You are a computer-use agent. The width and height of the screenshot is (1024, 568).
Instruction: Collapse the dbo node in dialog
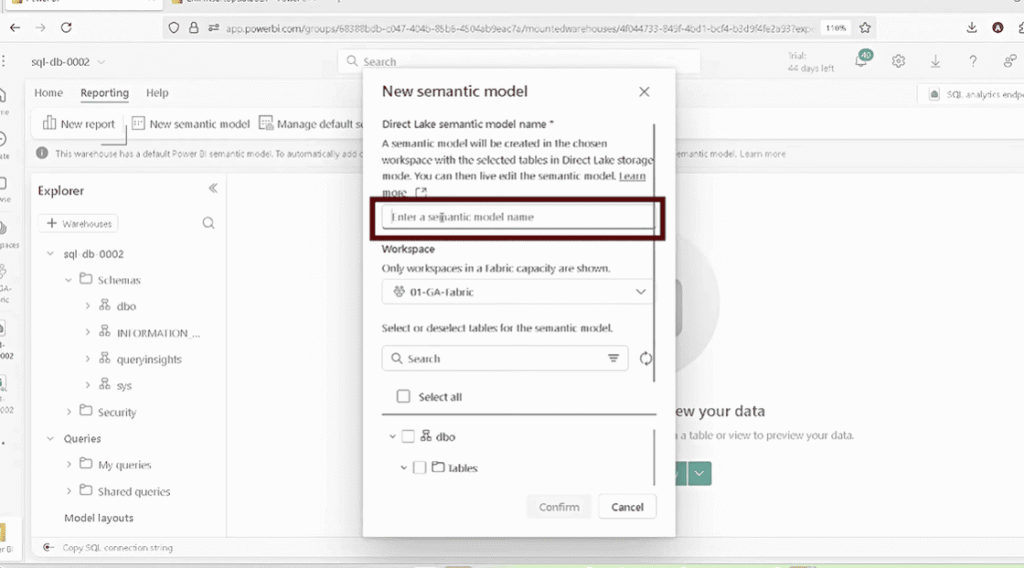click(x=392, y=436)
